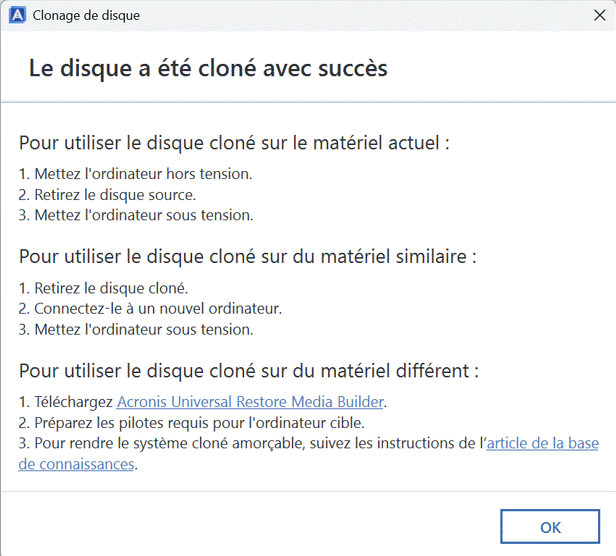Screen dimensions: 616x556
Task: Select the 'matériel différent' section heading
Action: click(x=249, y=371)
